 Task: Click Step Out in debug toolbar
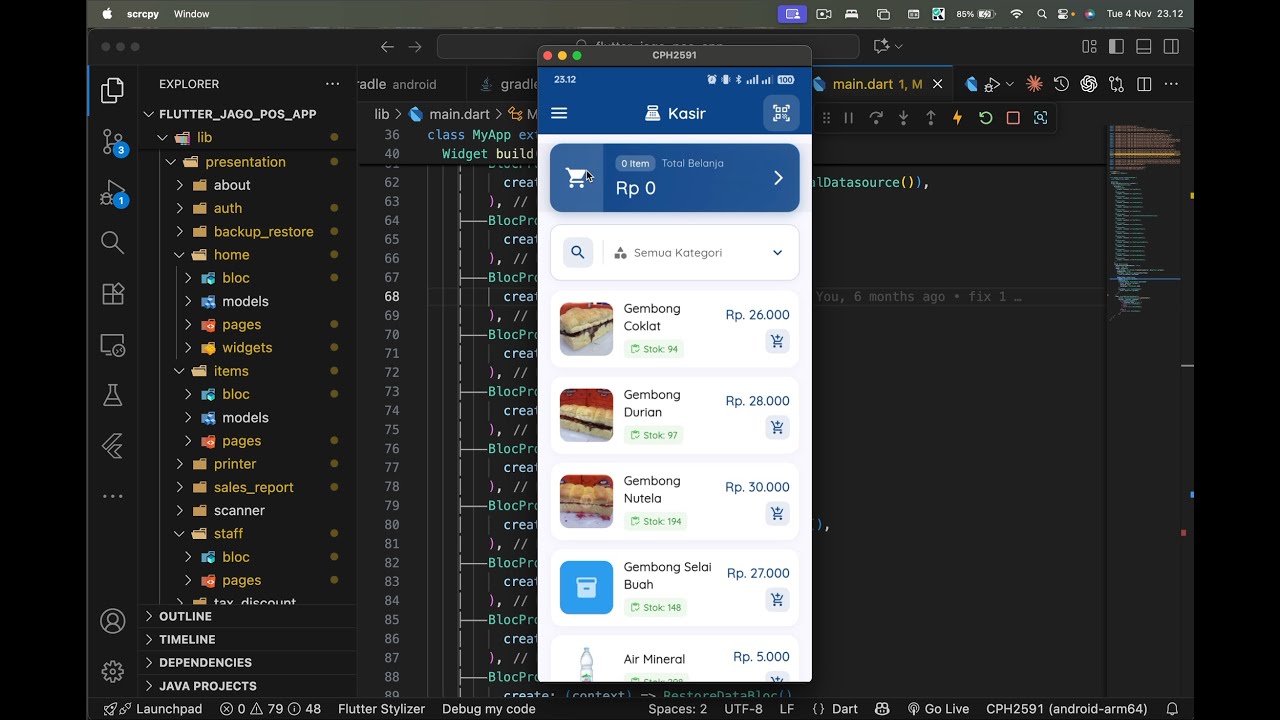[x=930, y=118]
